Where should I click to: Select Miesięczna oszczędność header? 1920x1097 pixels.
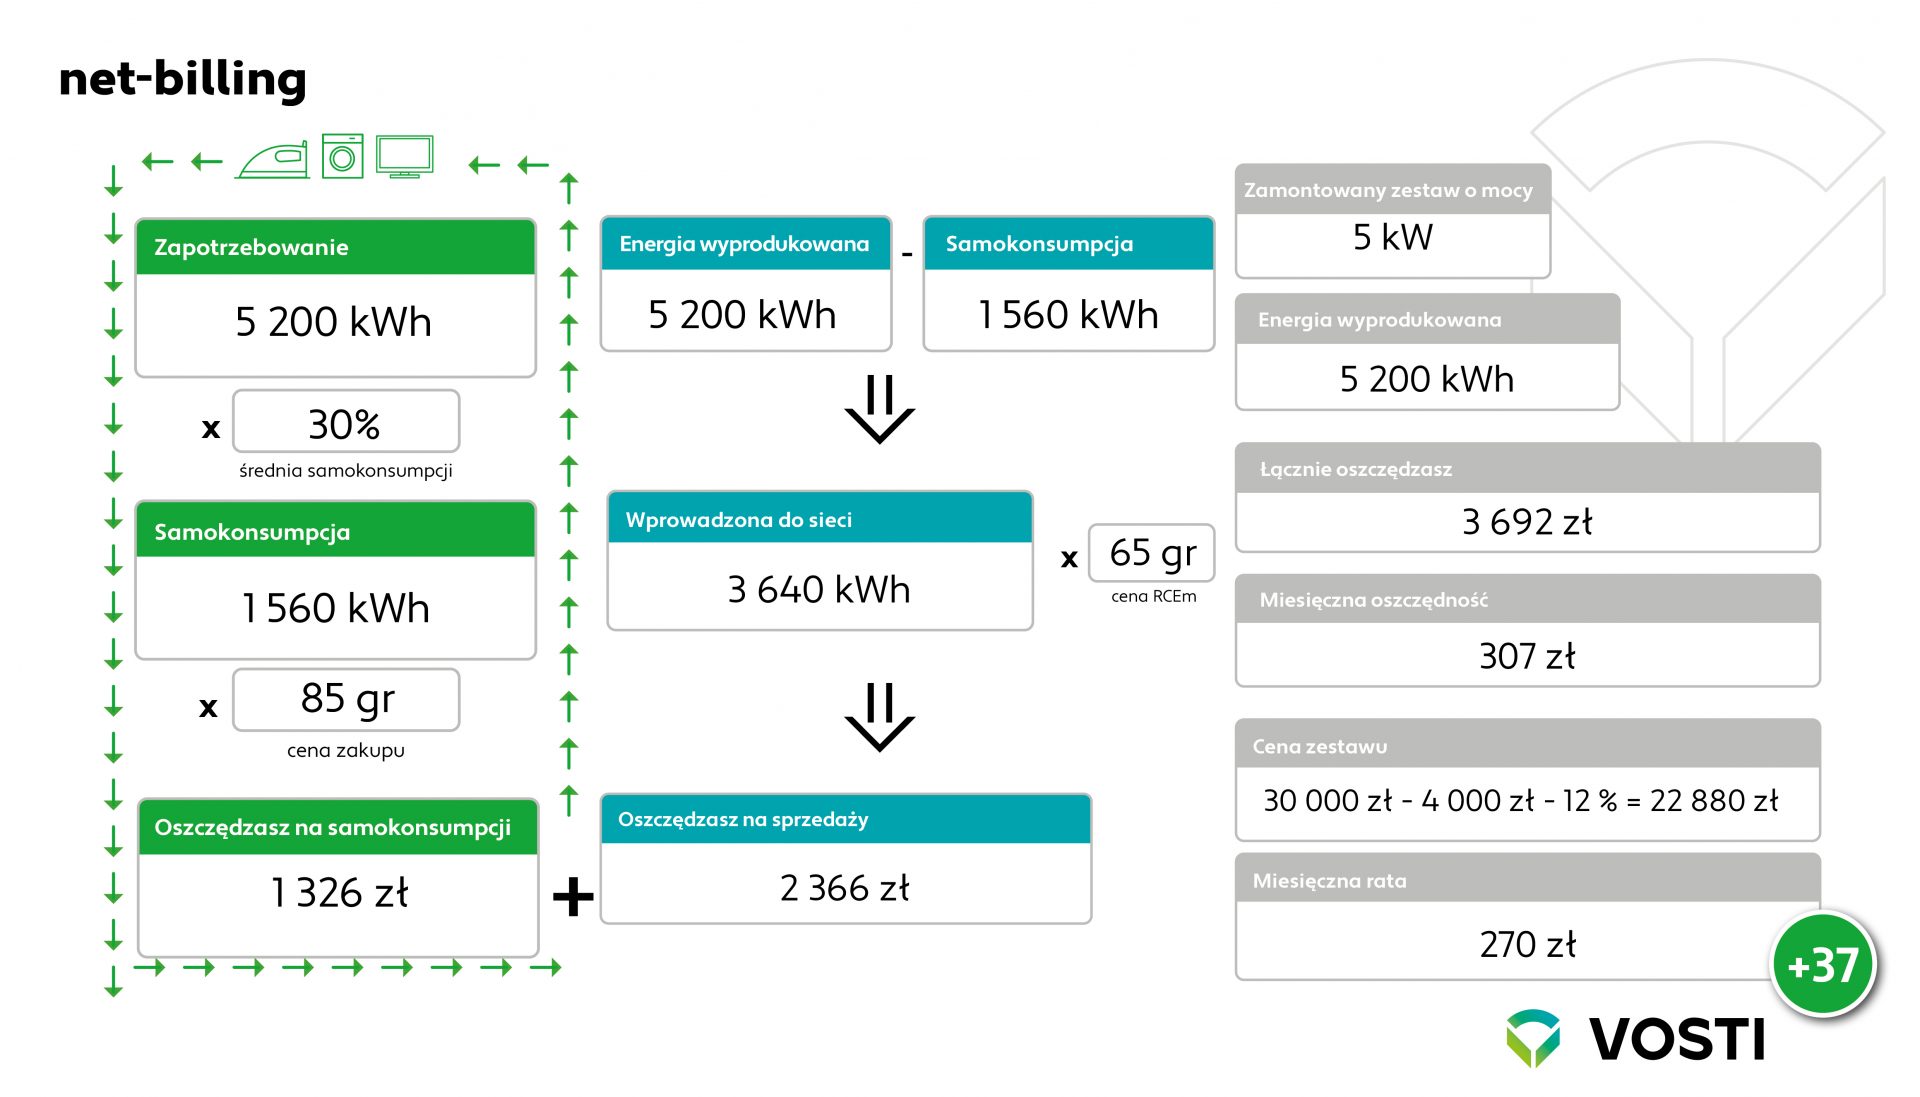click(1528, 599)
